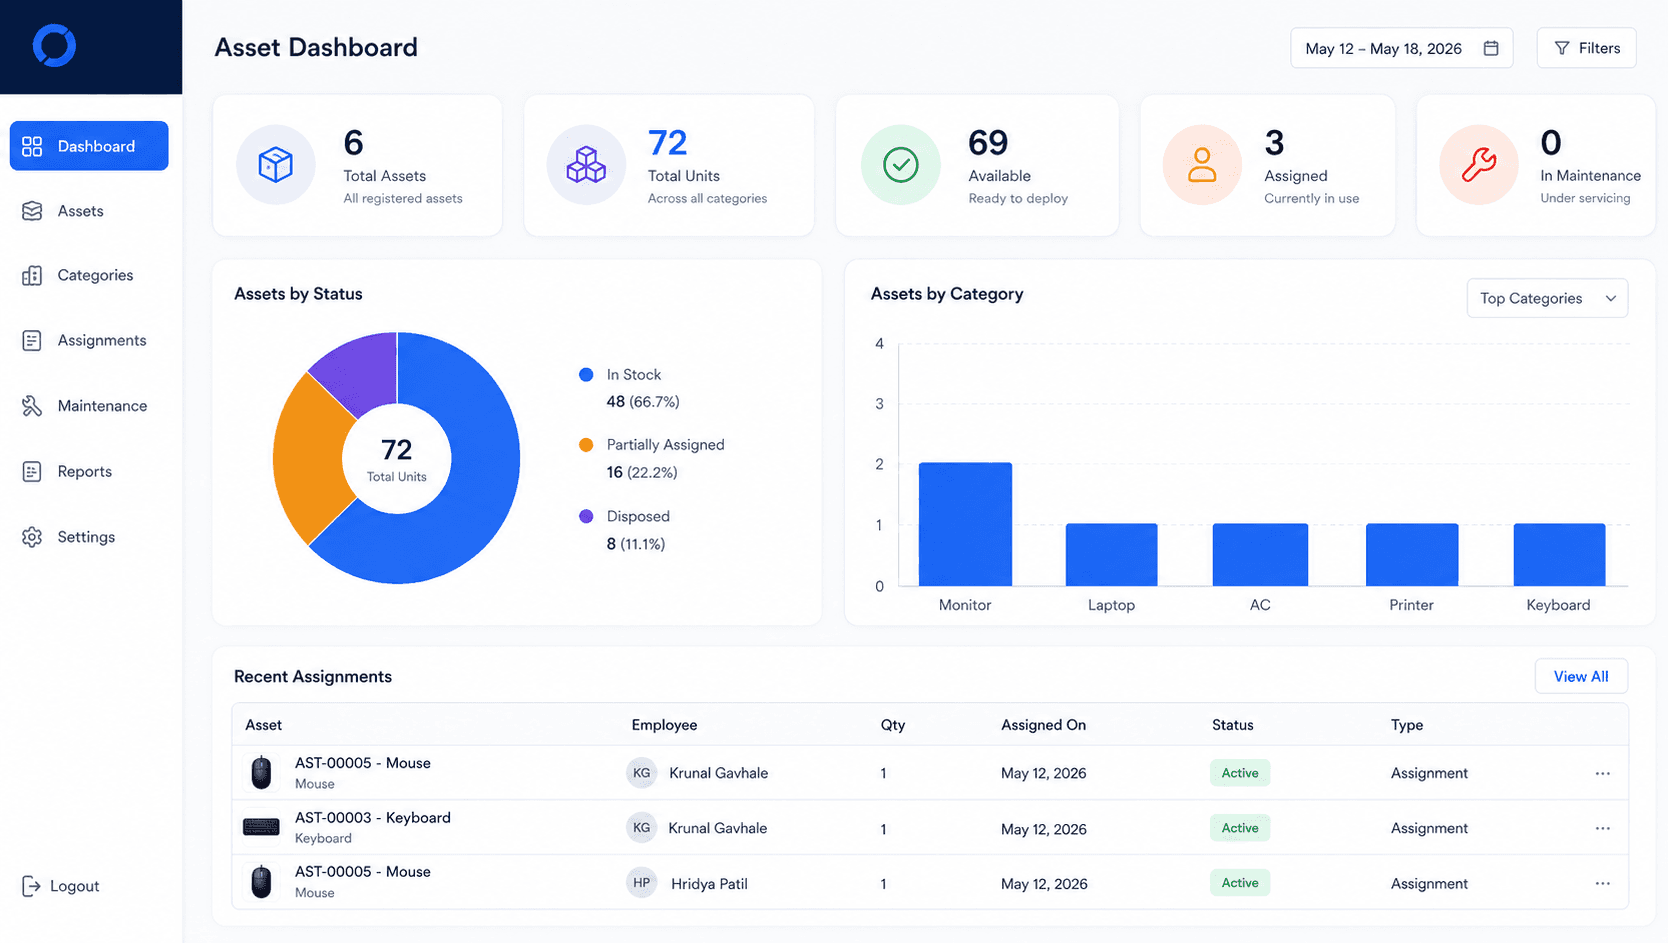
Task: Click the orange Partially Assigned legend dot
Action: [586, 445]
